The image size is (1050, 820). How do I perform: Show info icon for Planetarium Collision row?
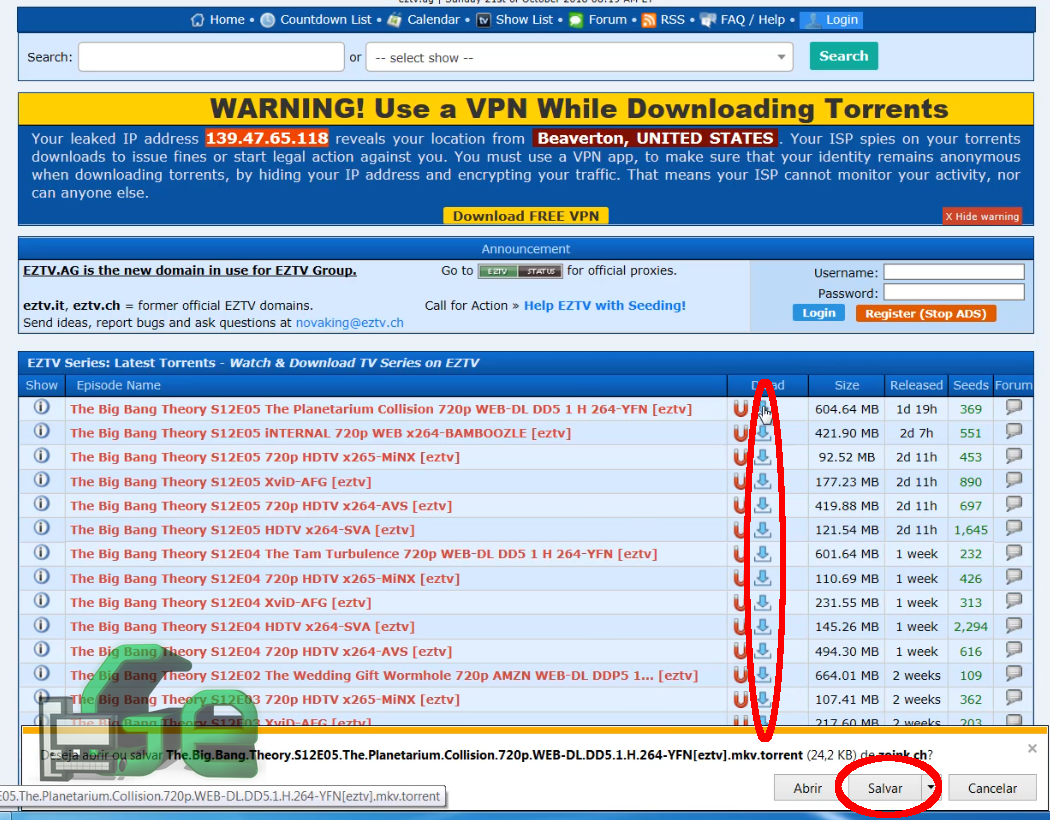click(42, 407)
